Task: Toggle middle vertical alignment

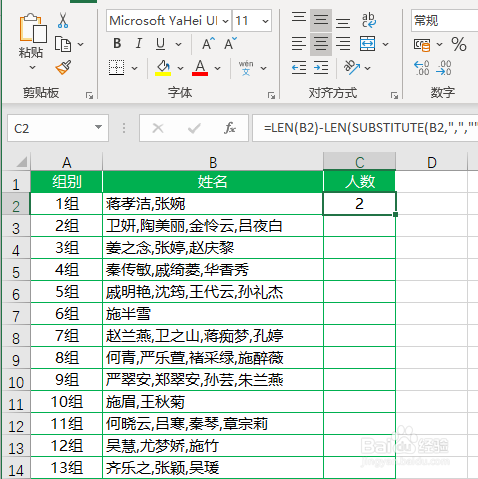Action: click(x=321, y=21)
